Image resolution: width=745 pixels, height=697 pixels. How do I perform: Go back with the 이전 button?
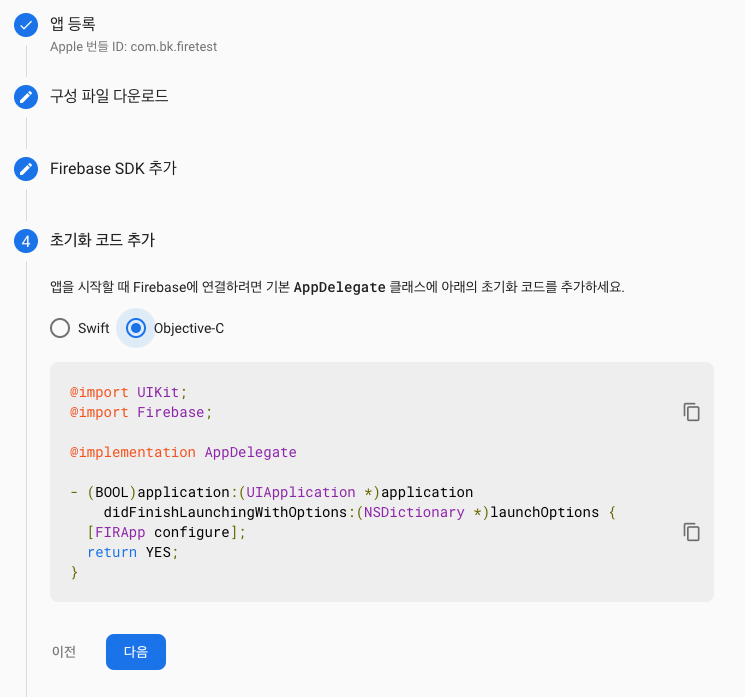point(64,652)
